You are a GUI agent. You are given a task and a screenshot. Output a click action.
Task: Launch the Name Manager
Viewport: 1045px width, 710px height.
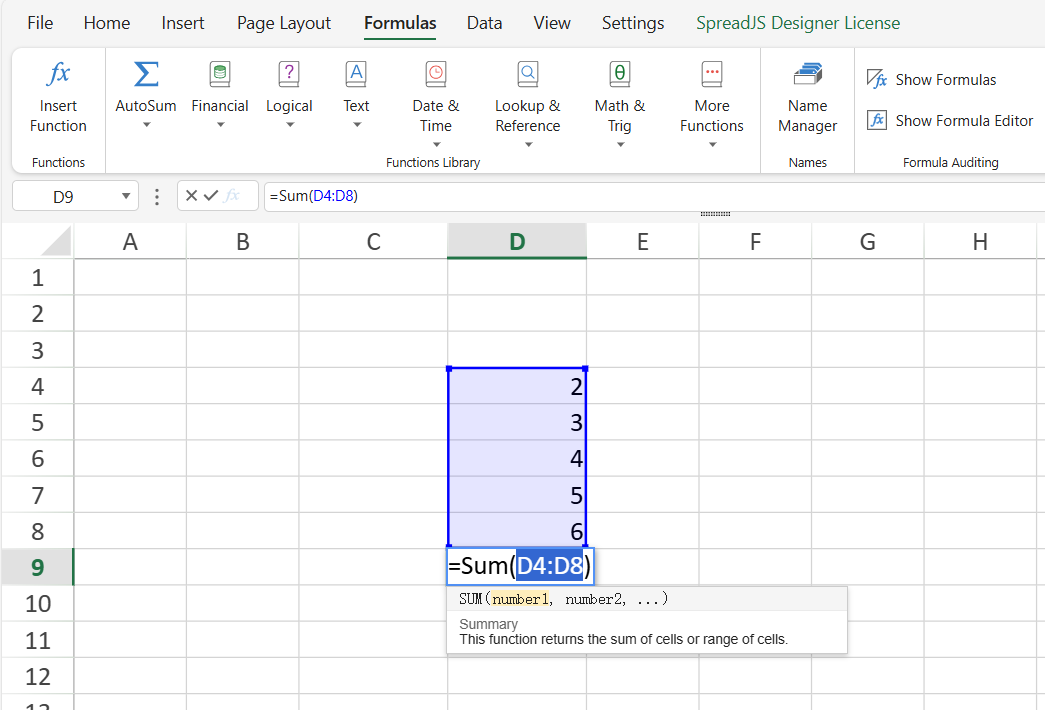(808, 97)
